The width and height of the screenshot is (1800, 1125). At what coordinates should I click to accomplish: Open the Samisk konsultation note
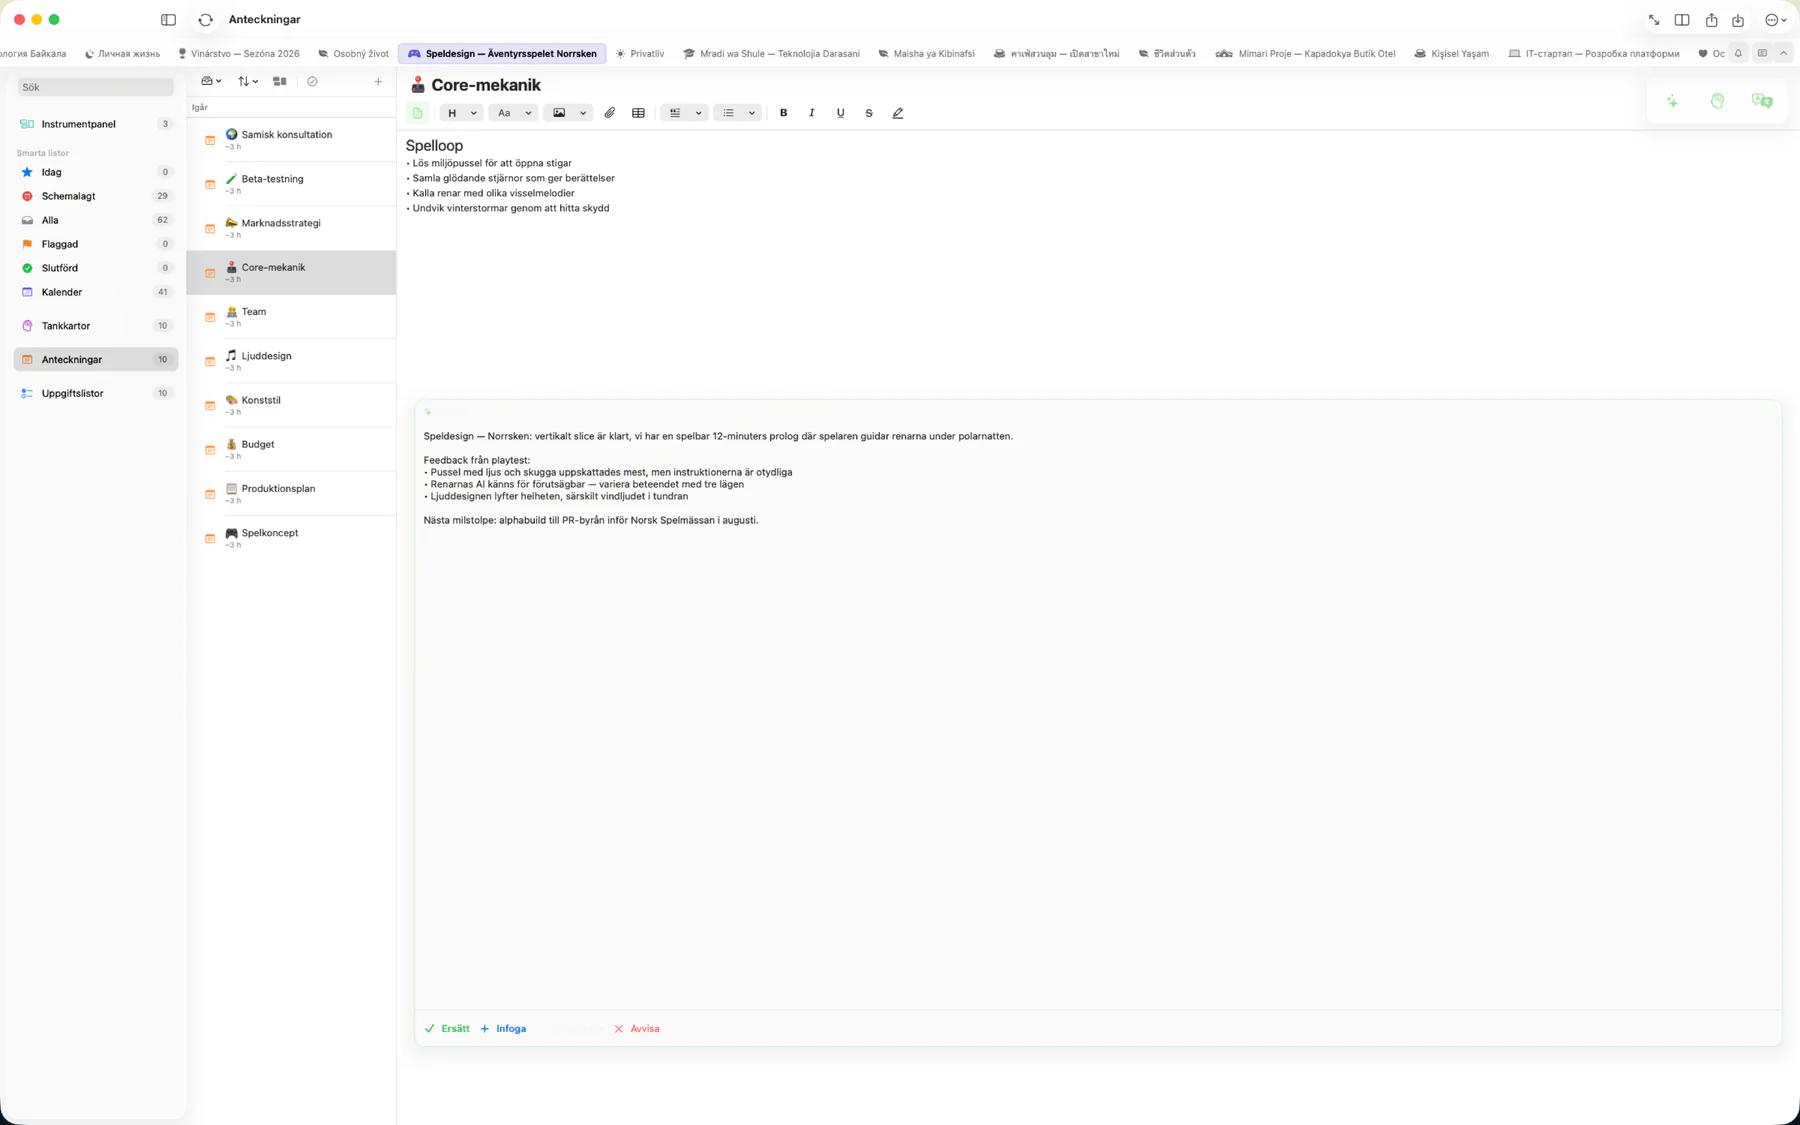click(x=291, y=140)
